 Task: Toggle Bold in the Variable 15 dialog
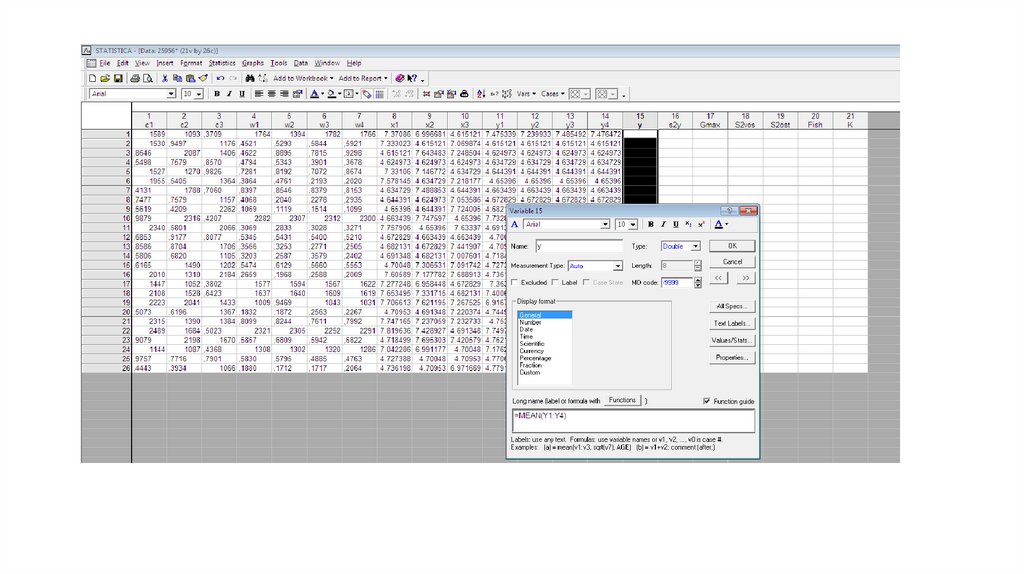649,225
